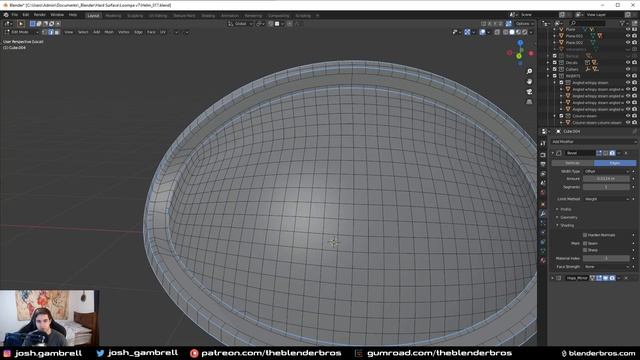
Task: Toggle INSERTS collection eye icon
Action: pos(628,76)
